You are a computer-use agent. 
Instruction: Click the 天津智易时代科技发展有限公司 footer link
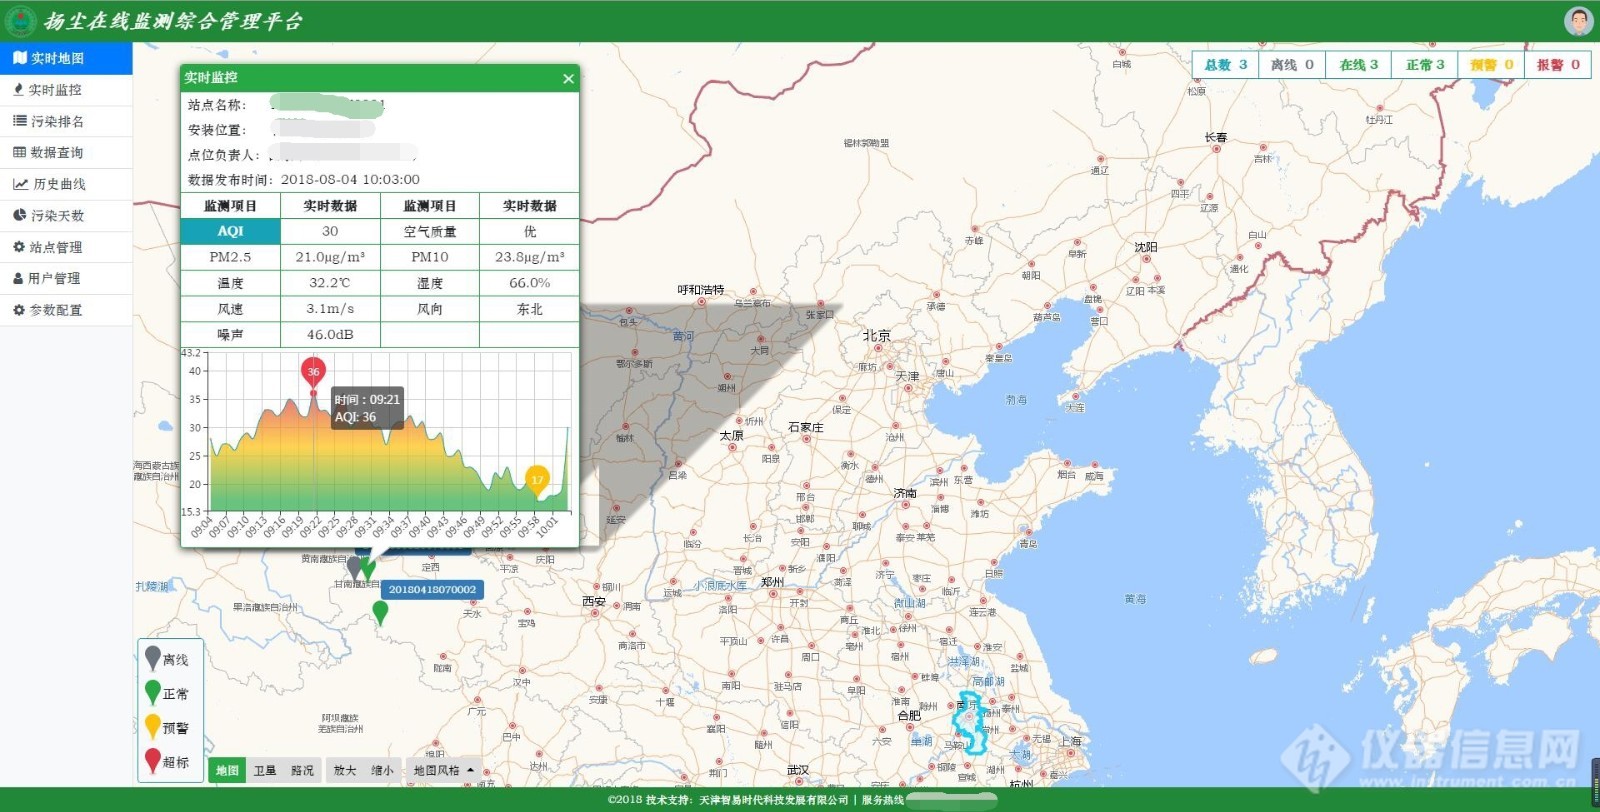point(773,800)
